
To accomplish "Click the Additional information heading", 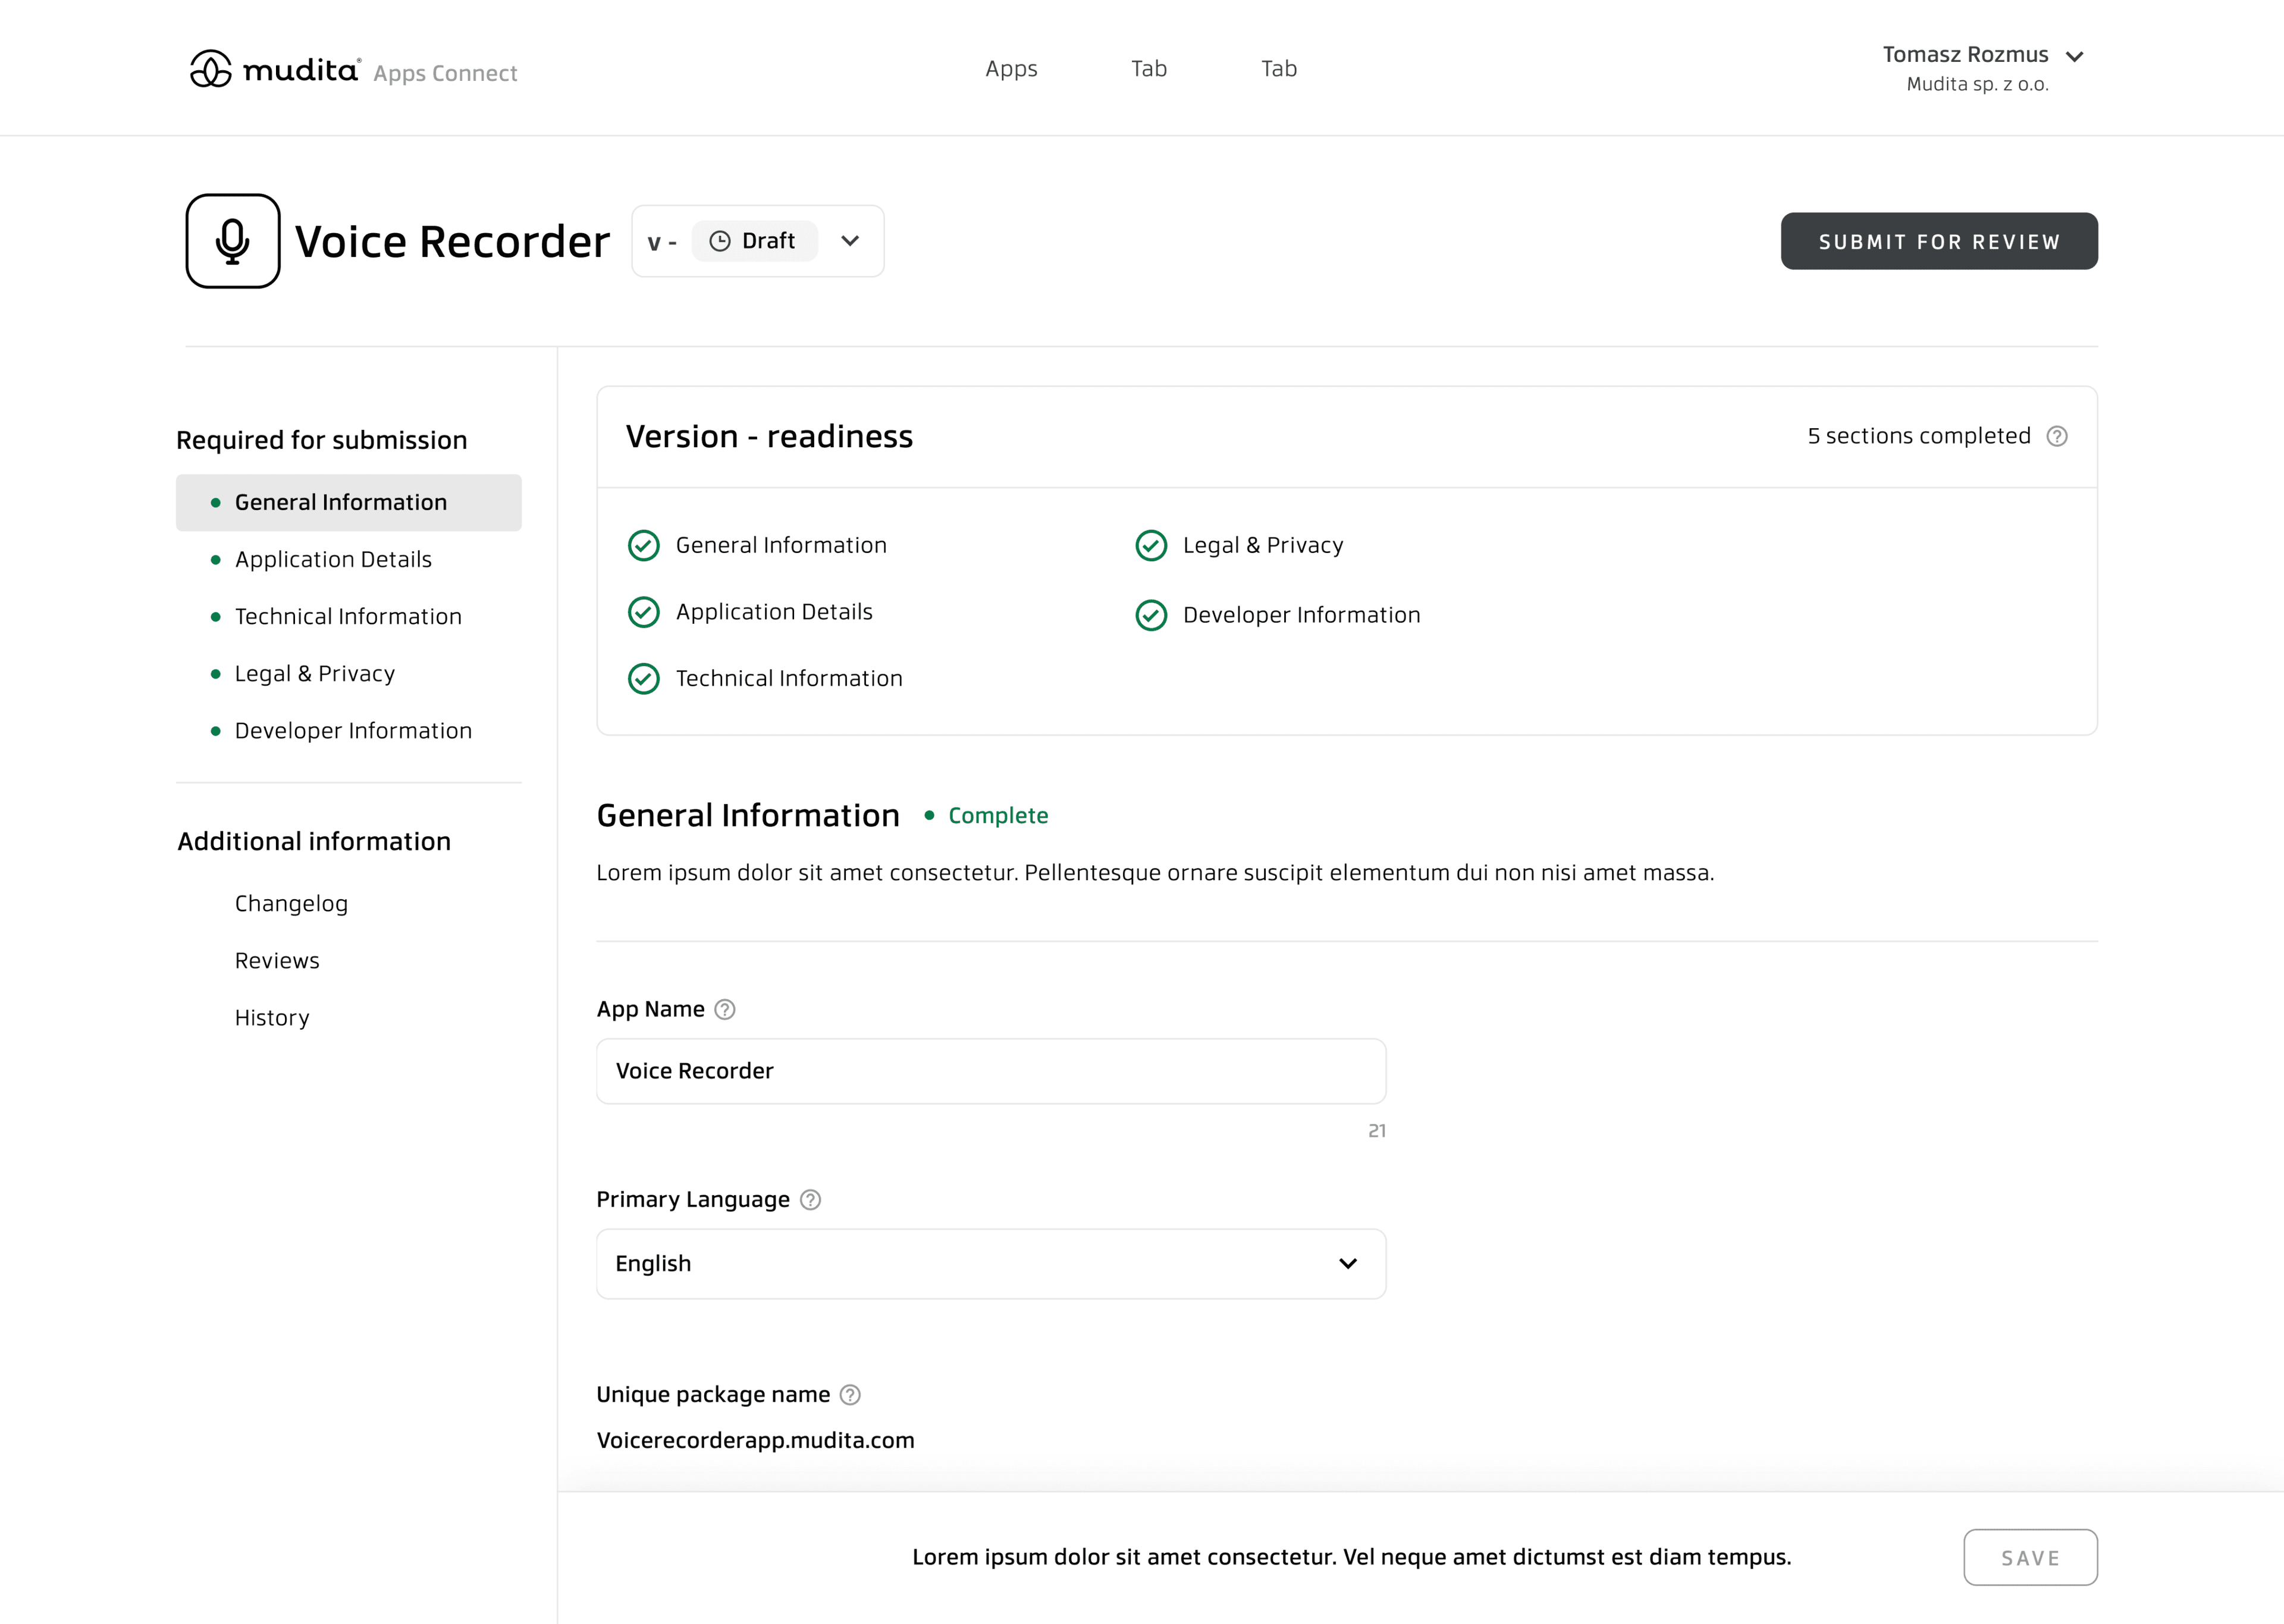I will tap(314, 842).
